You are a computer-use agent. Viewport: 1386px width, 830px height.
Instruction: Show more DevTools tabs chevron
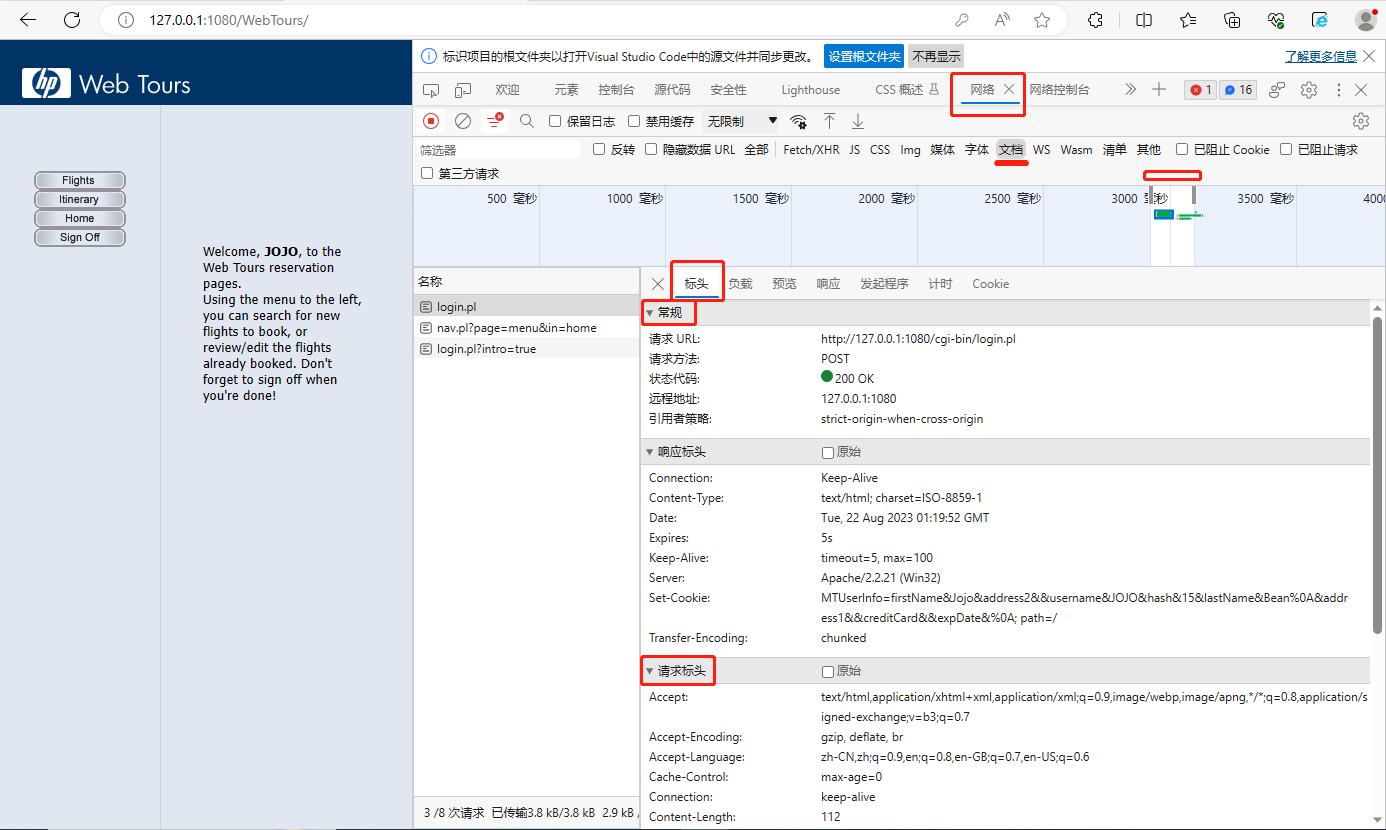coord(1130,90)
